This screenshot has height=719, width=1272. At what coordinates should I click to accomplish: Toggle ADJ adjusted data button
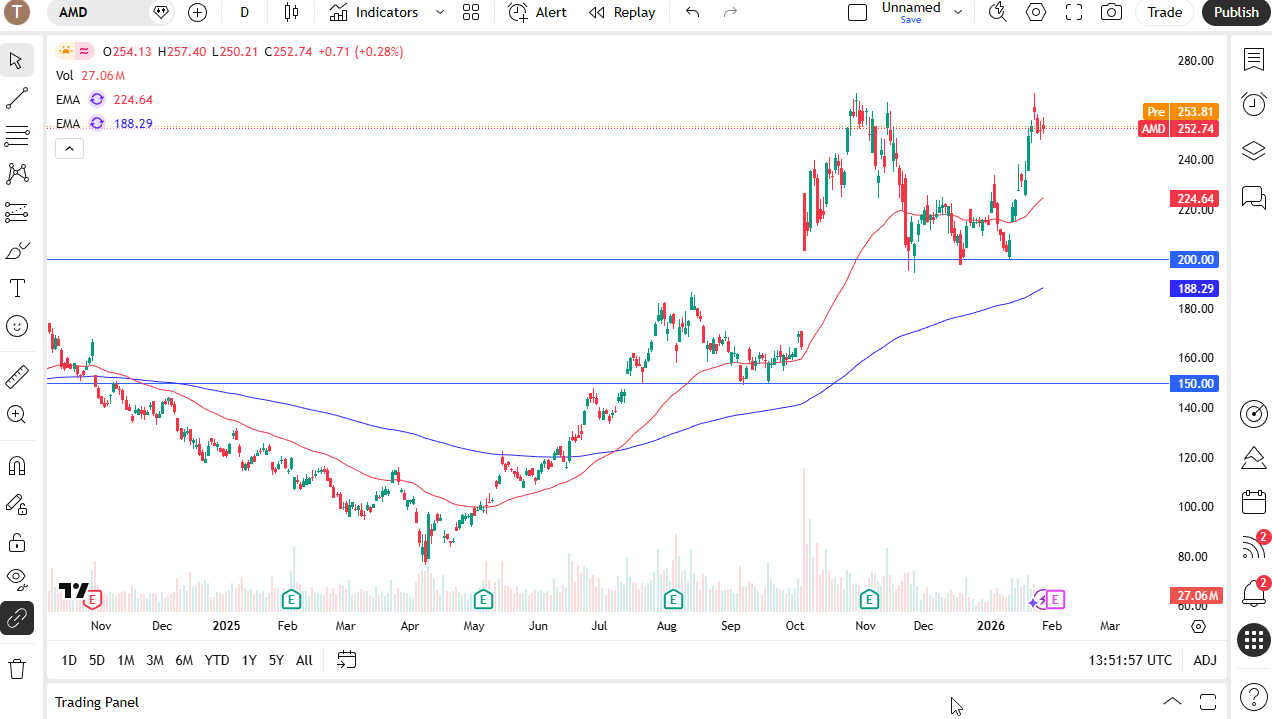coord(1205,660)
